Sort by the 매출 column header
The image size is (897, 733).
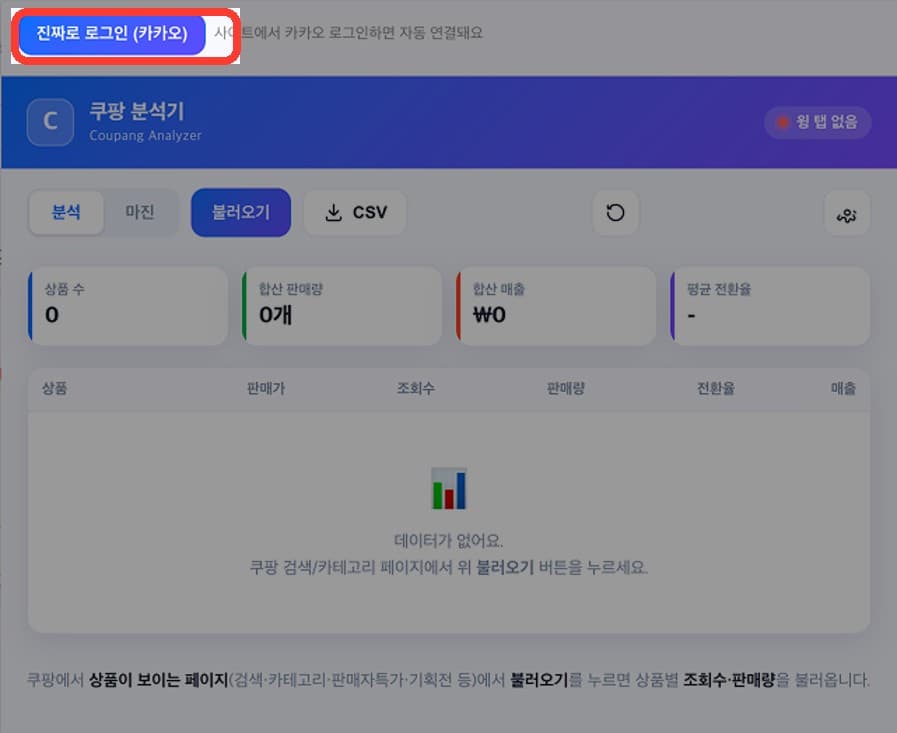(x=843, y=389)
